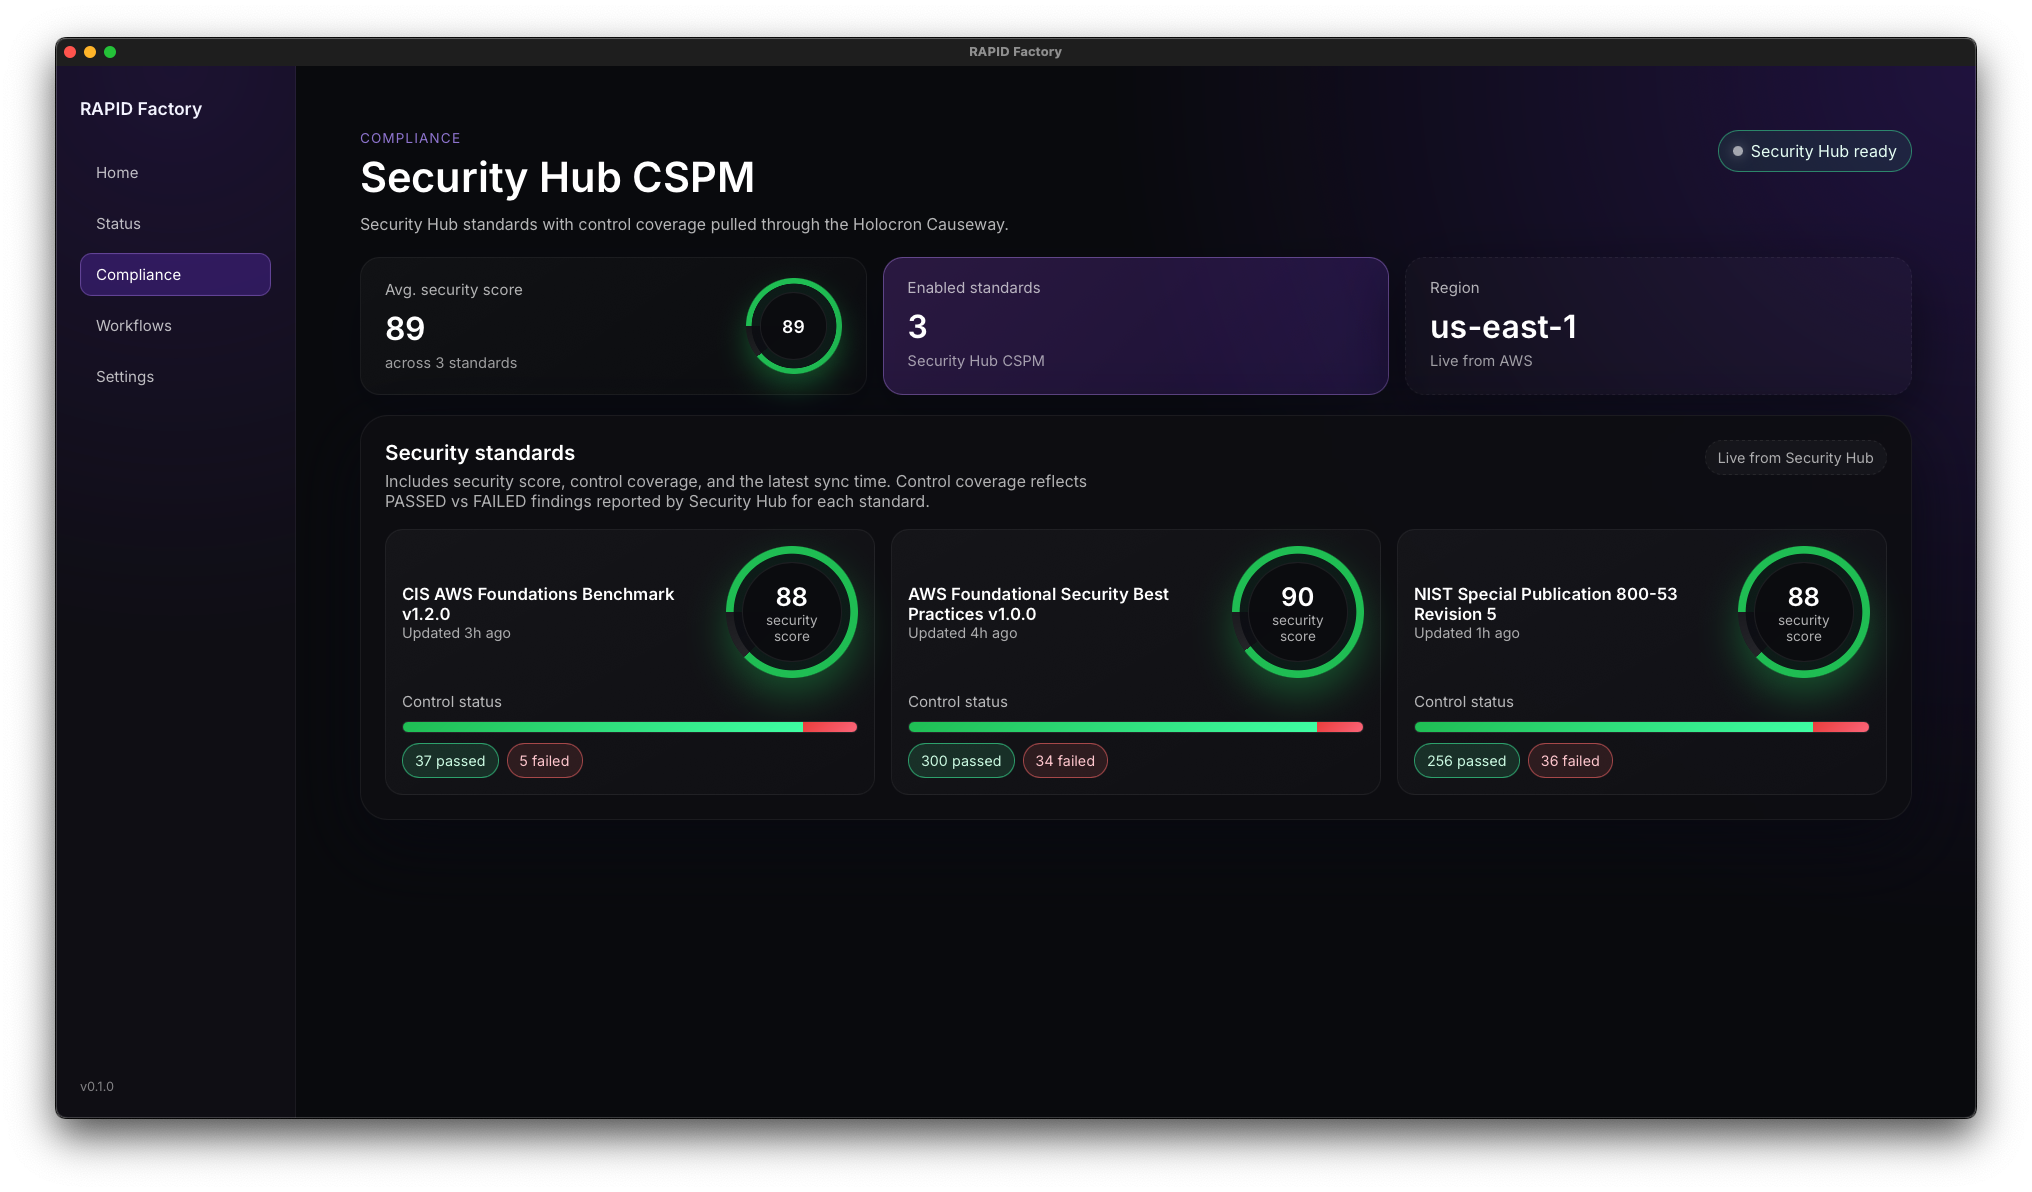Select the Enabled standards card
The width and height of the screenshot is (2032, 1192).
1135,326
